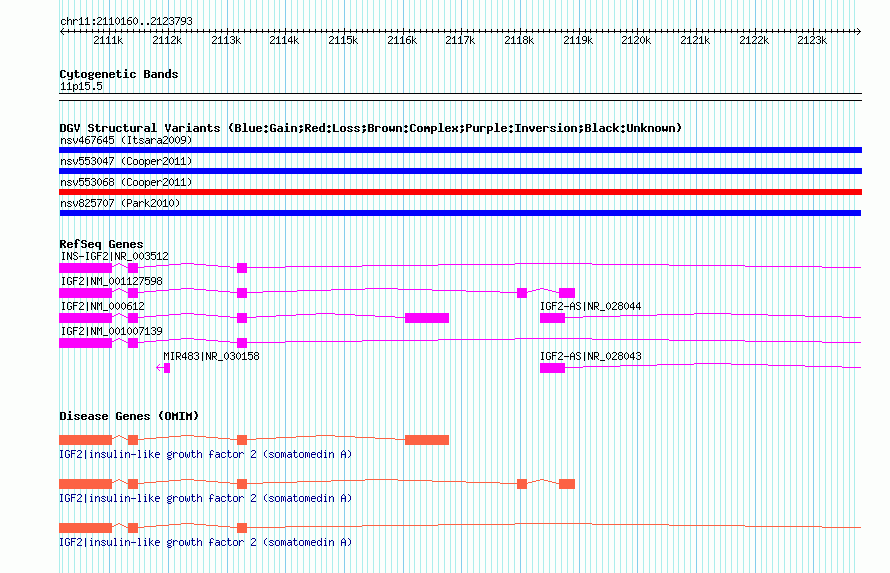The height and width of the screenshot is (573, 890).
Task: Select the Disease Genes (OMIM) track title
Action: point(129,416)
